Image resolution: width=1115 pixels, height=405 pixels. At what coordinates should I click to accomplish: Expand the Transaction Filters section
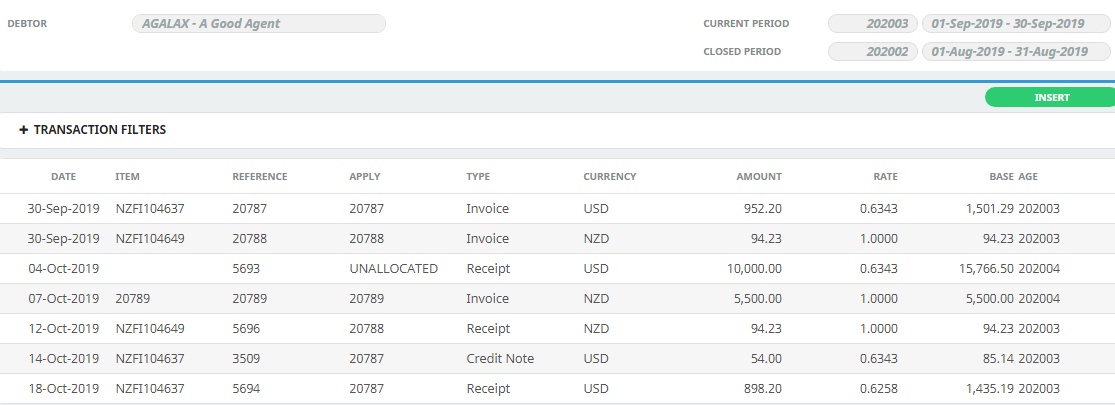[x=92, y=130]
